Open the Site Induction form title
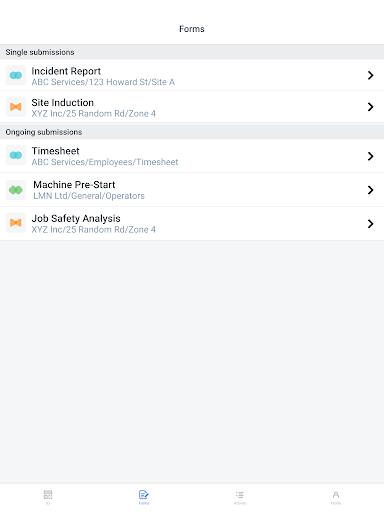Image resolution: width=384 pixels, height=512 pixels. pos(63,103)
